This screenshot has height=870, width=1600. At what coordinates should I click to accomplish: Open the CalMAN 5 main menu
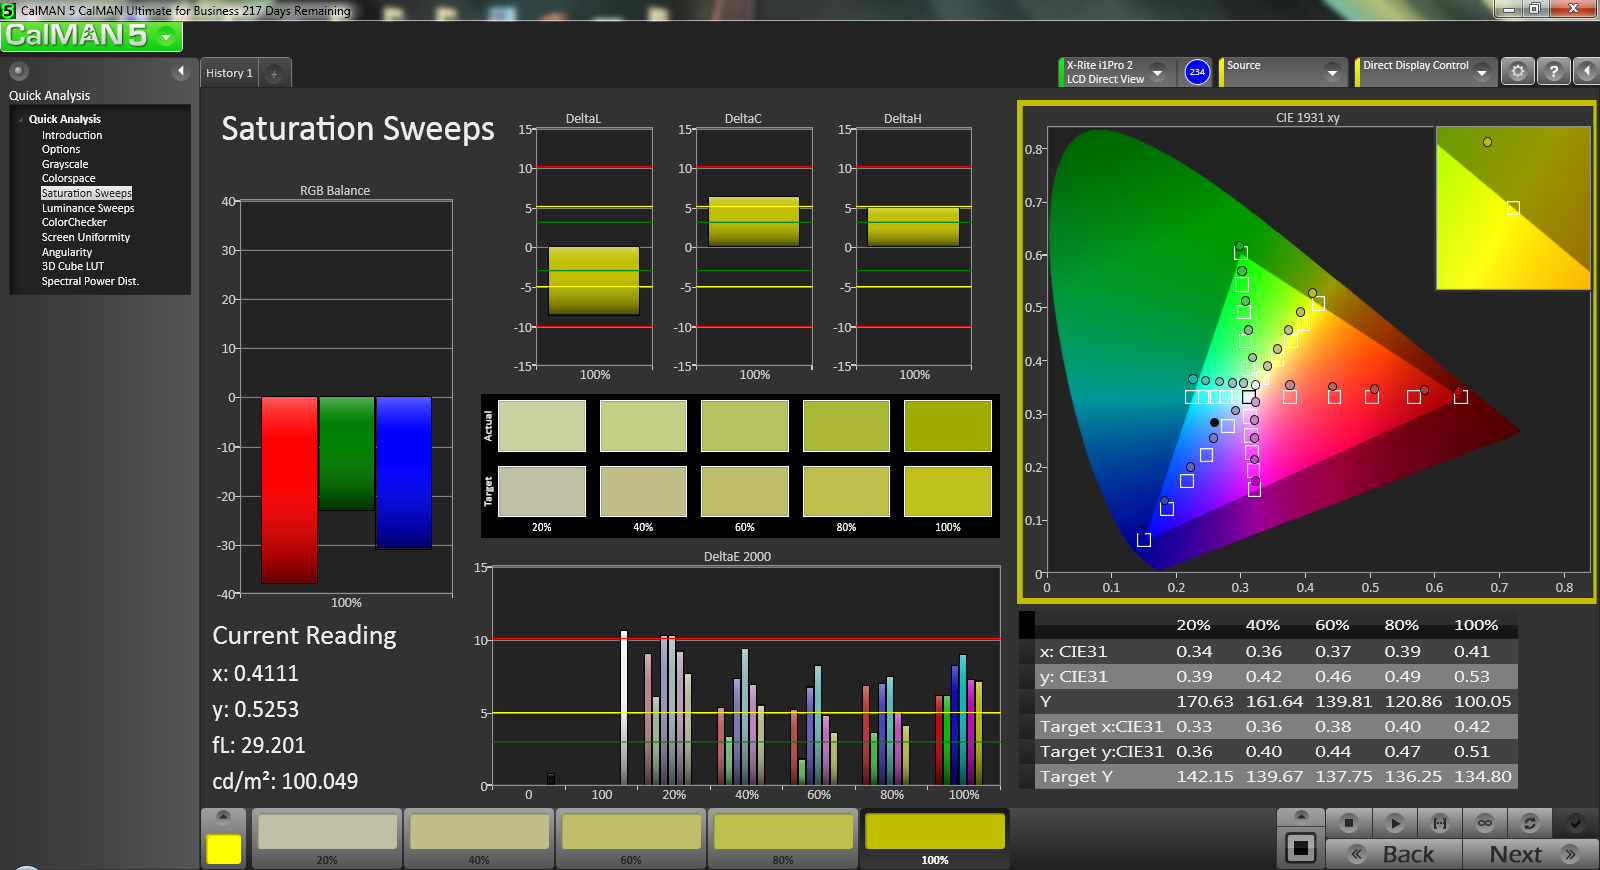91,36
